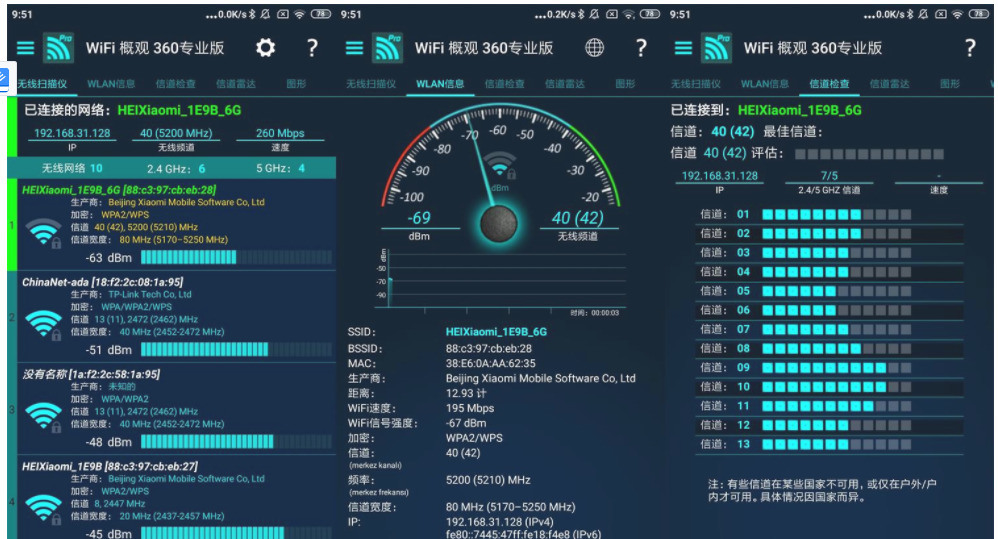
Task: Tap connected network name in third screen
Action: pos(799,110)
